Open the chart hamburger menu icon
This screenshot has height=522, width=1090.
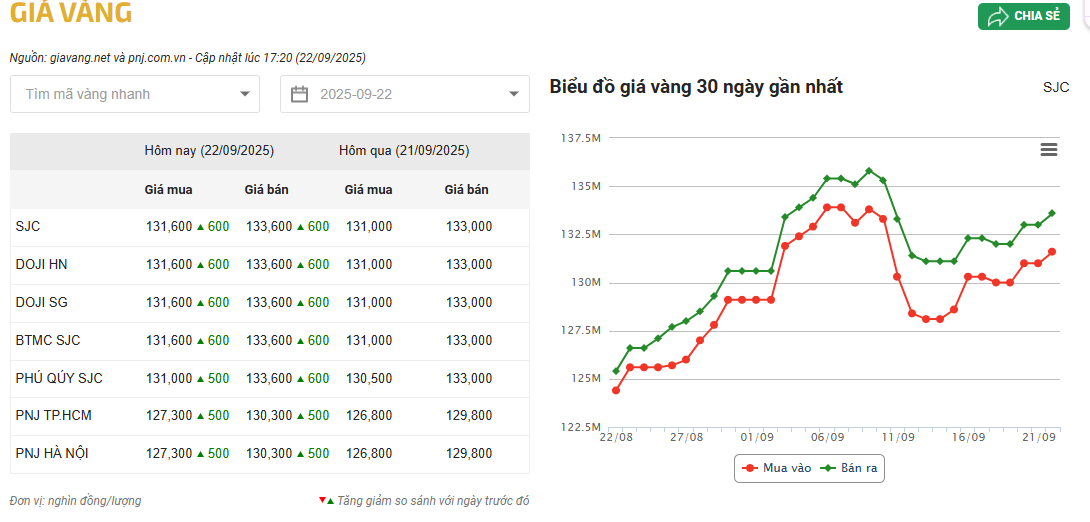(x=1048, y=150)
